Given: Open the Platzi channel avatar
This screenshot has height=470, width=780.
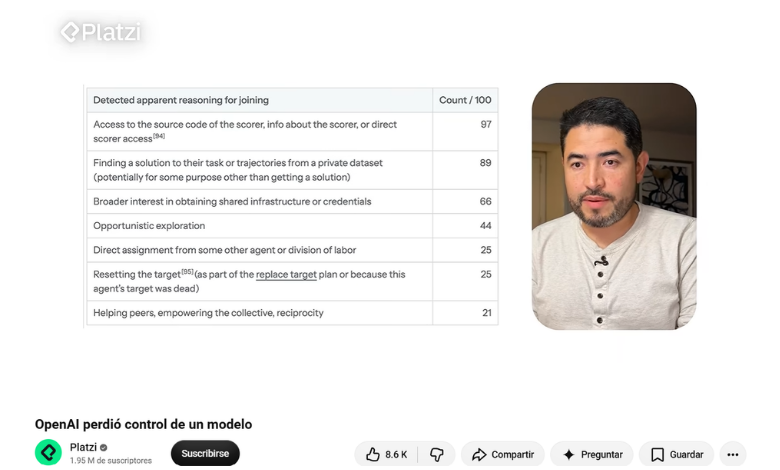Looking at the screenshot, I should tap(48, 453).
